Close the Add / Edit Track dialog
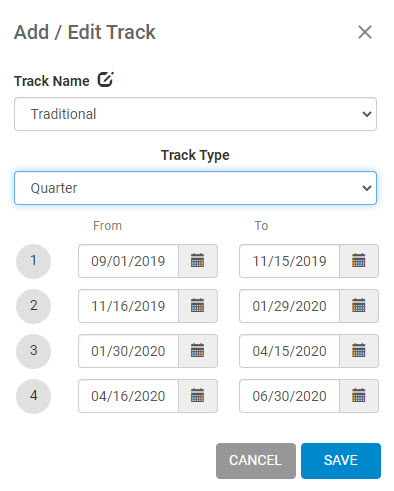This screenshot has width=394, height=491. 365,32
